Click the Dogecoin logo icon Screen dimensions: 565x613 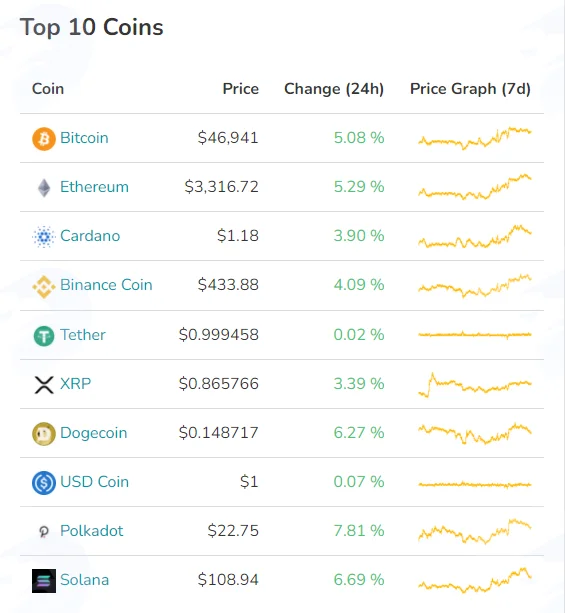click(x=44, y=434)
